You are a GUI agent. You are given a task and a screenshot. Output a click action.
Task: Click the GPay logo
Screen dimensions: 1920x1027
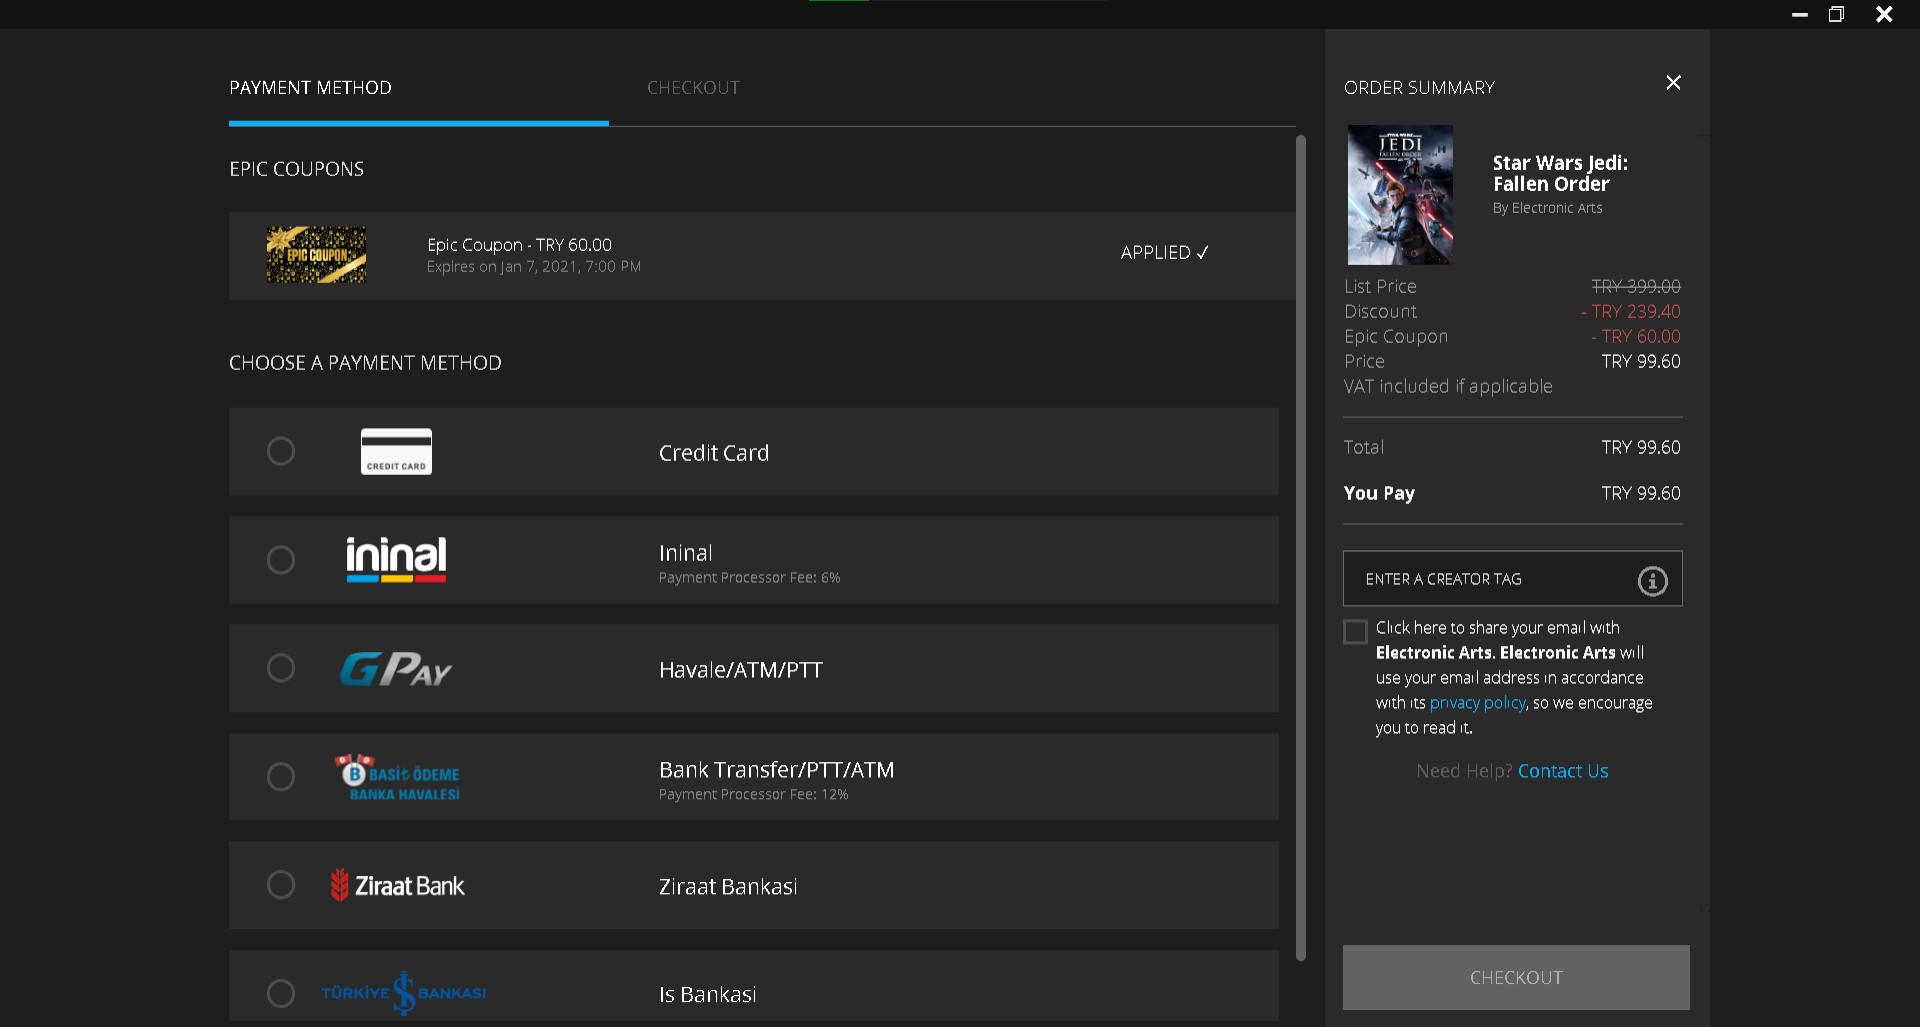(x=396, y=669)
